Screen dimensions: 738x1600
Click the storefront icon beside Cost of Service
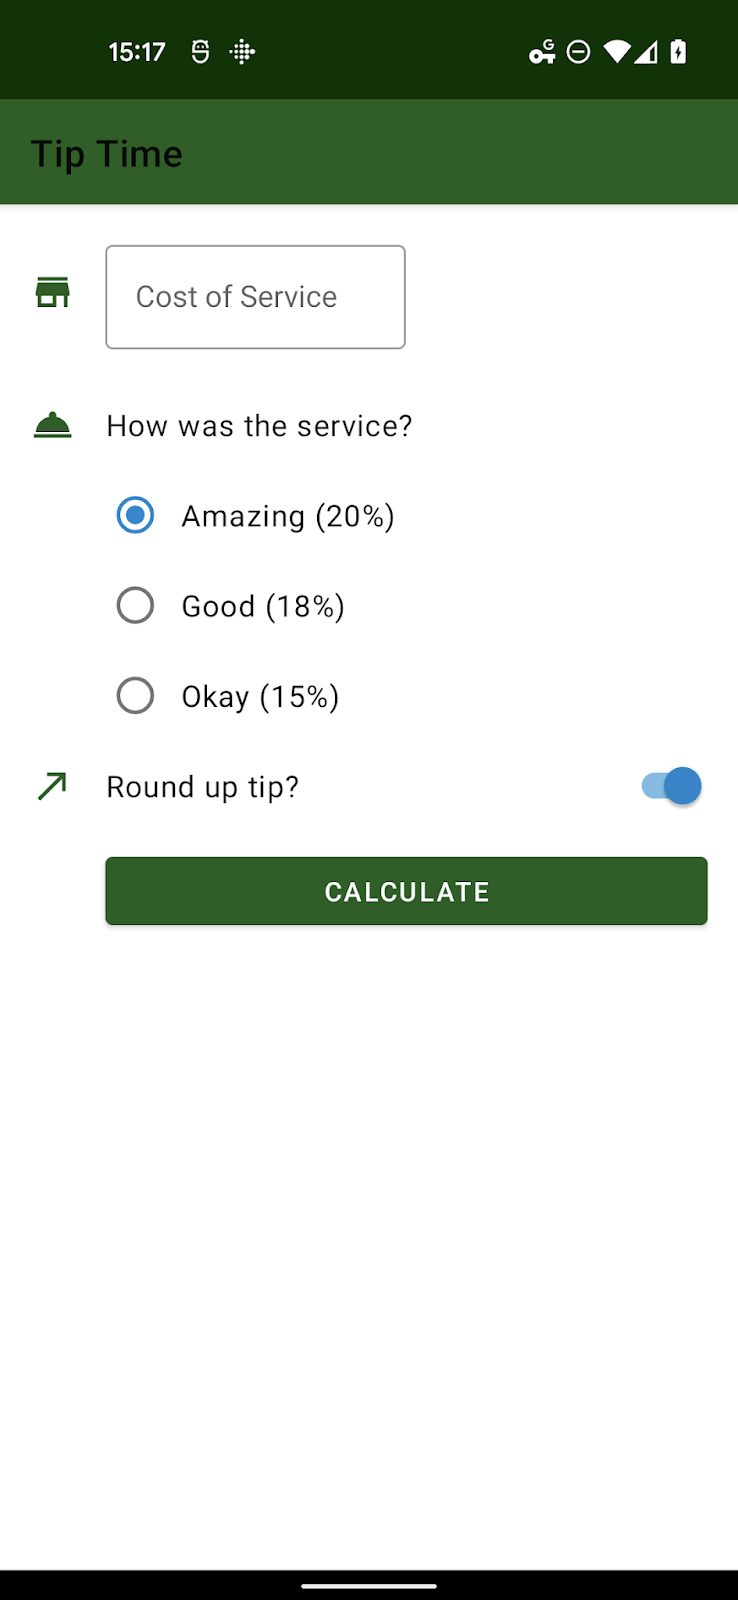52,292
